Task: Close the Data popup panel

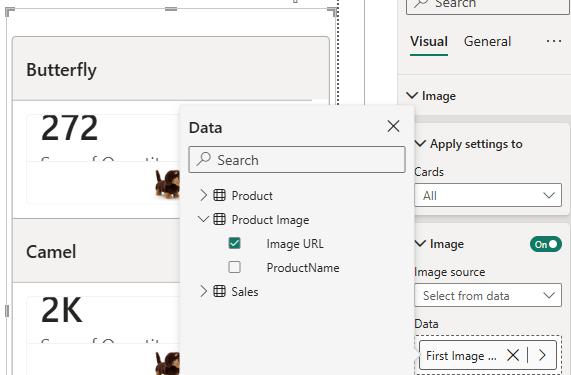Action: click(x=393, y=126)
